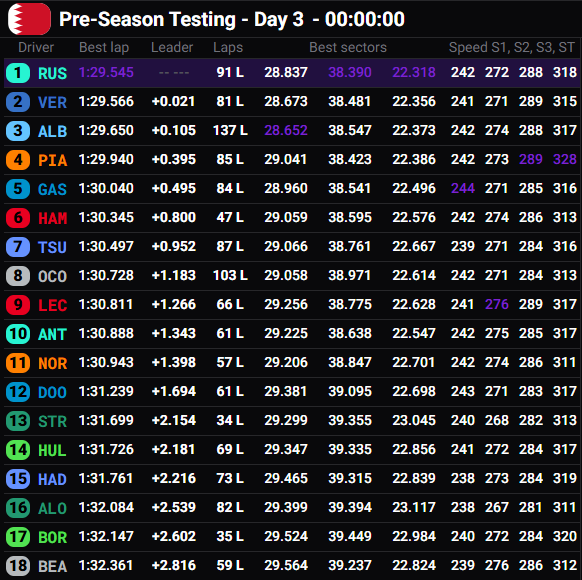This screenshot has width=582, height=580.
Task: Click purple speed trap value 328
Action: tap(565, 159)
